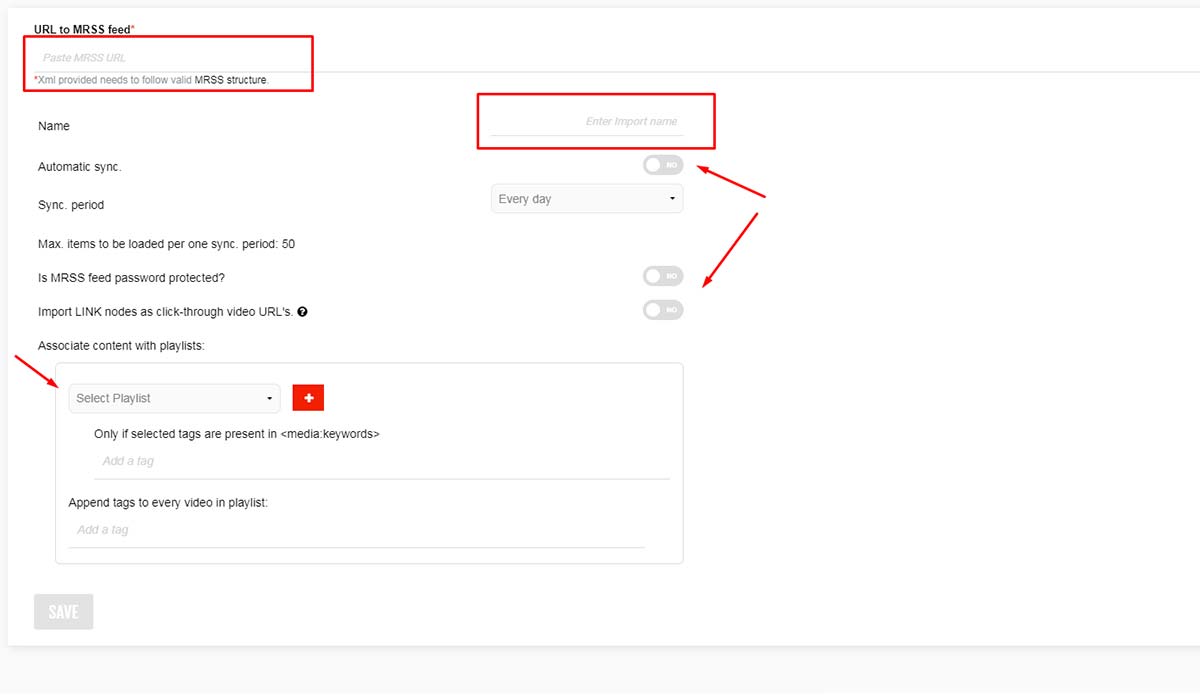This screenshot has height=697, width=1200.
Task: Click Add a tag field under Append tags
Action: tap(355, 530)
